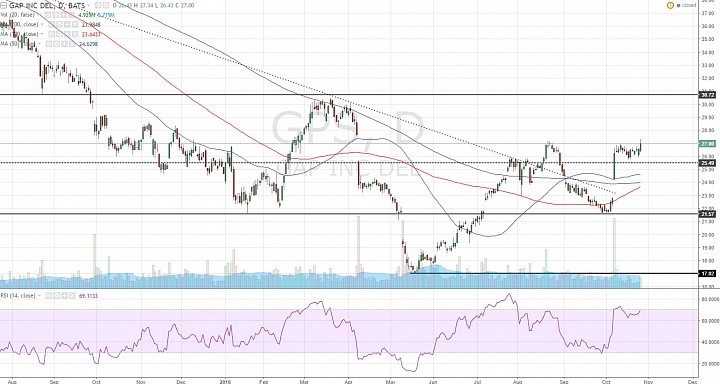Hide the MA line valued 23.9848
The image size is (720, 384).
point(51,24)
